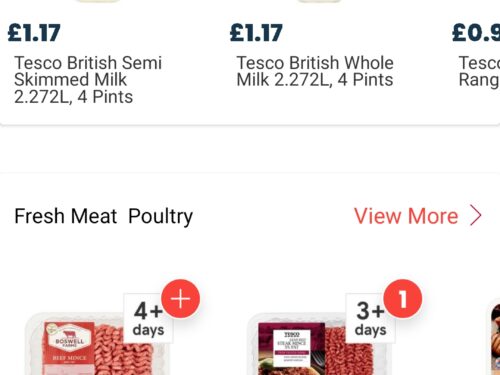Tap the £1.17 price of semi skimmed milk

point(34,33)
